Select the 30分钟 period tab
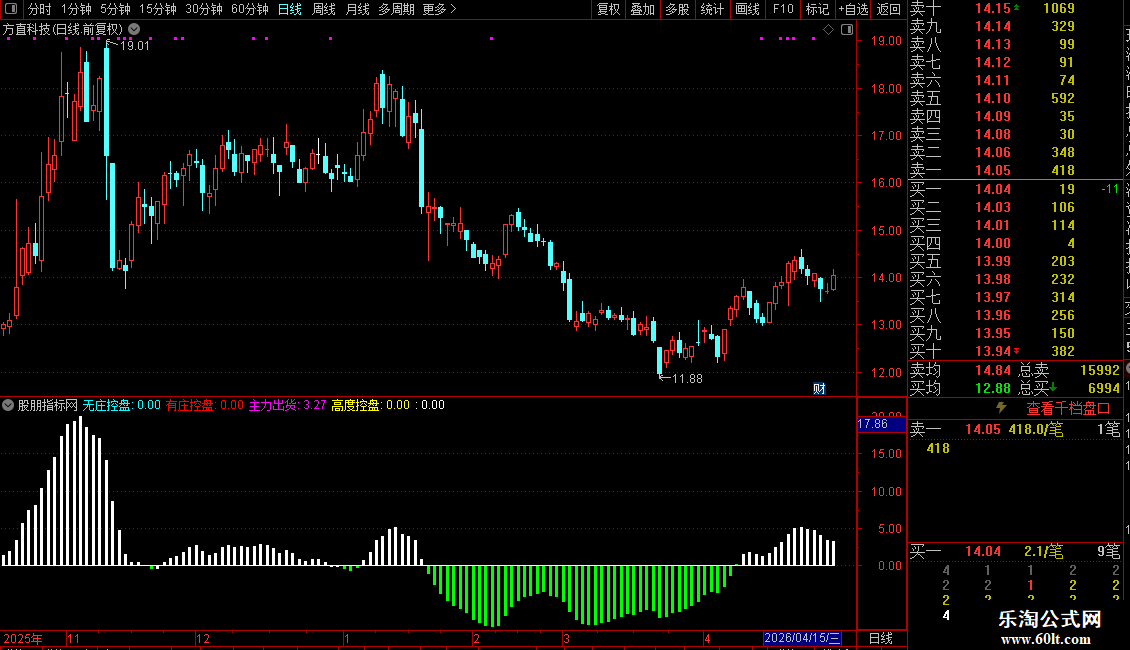Screen dimensions: 1130x650 [x=204, y=9]
